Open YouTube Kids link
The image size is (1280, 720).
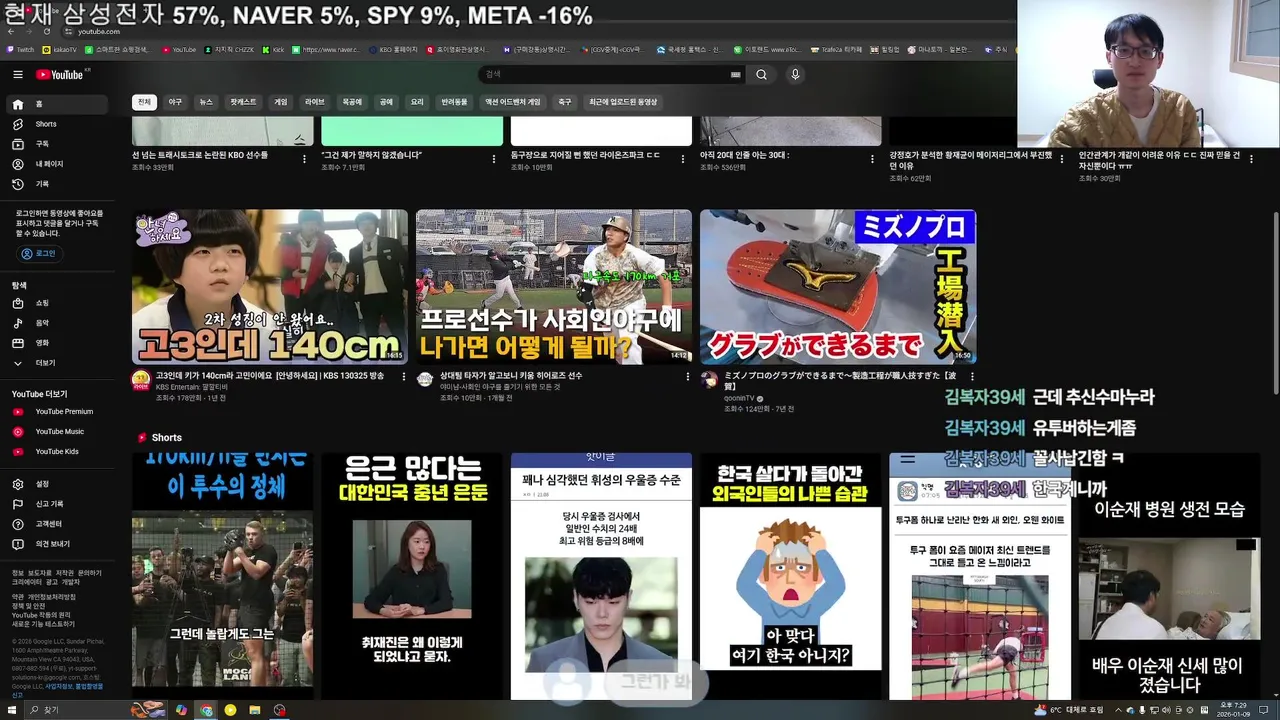click(56, 452)
